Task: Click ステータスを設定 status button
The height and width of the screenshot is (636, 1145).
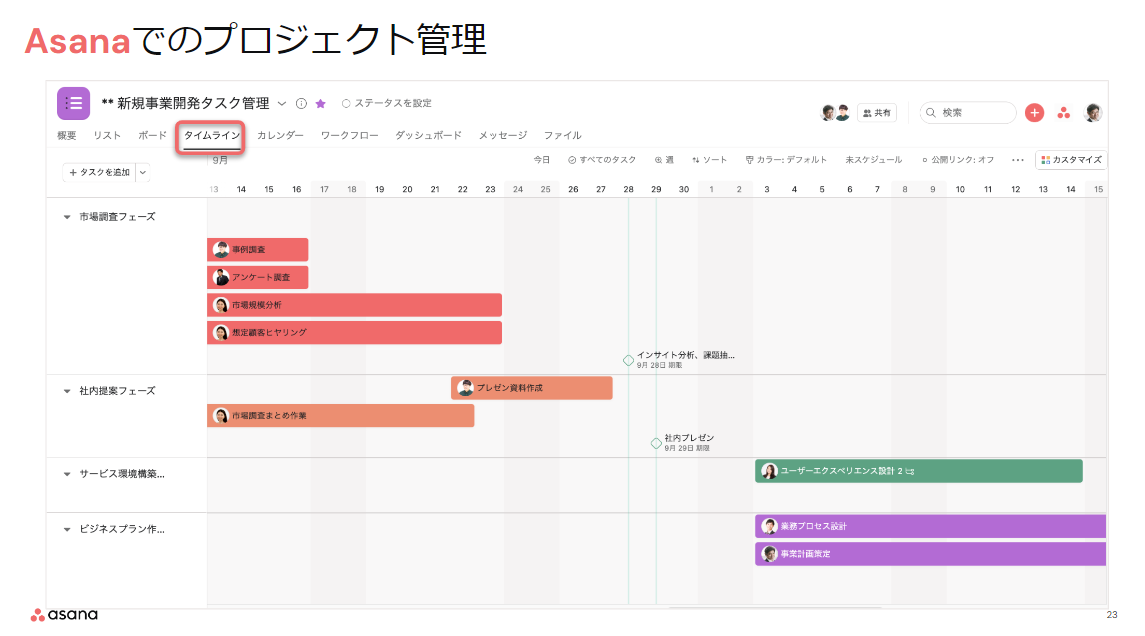Action: pos(387,103)
